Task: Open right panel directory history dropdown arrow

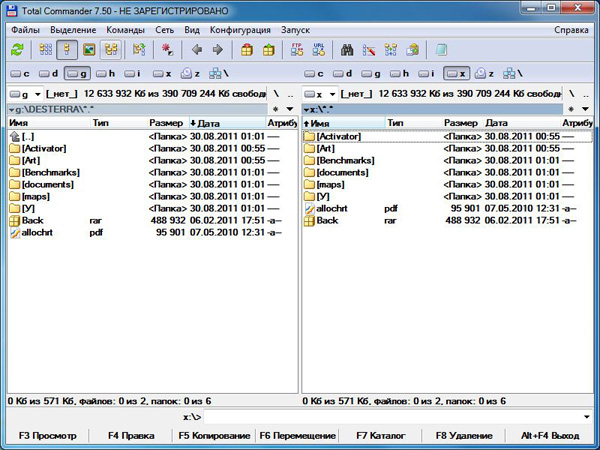Action: tap(585, 109)
